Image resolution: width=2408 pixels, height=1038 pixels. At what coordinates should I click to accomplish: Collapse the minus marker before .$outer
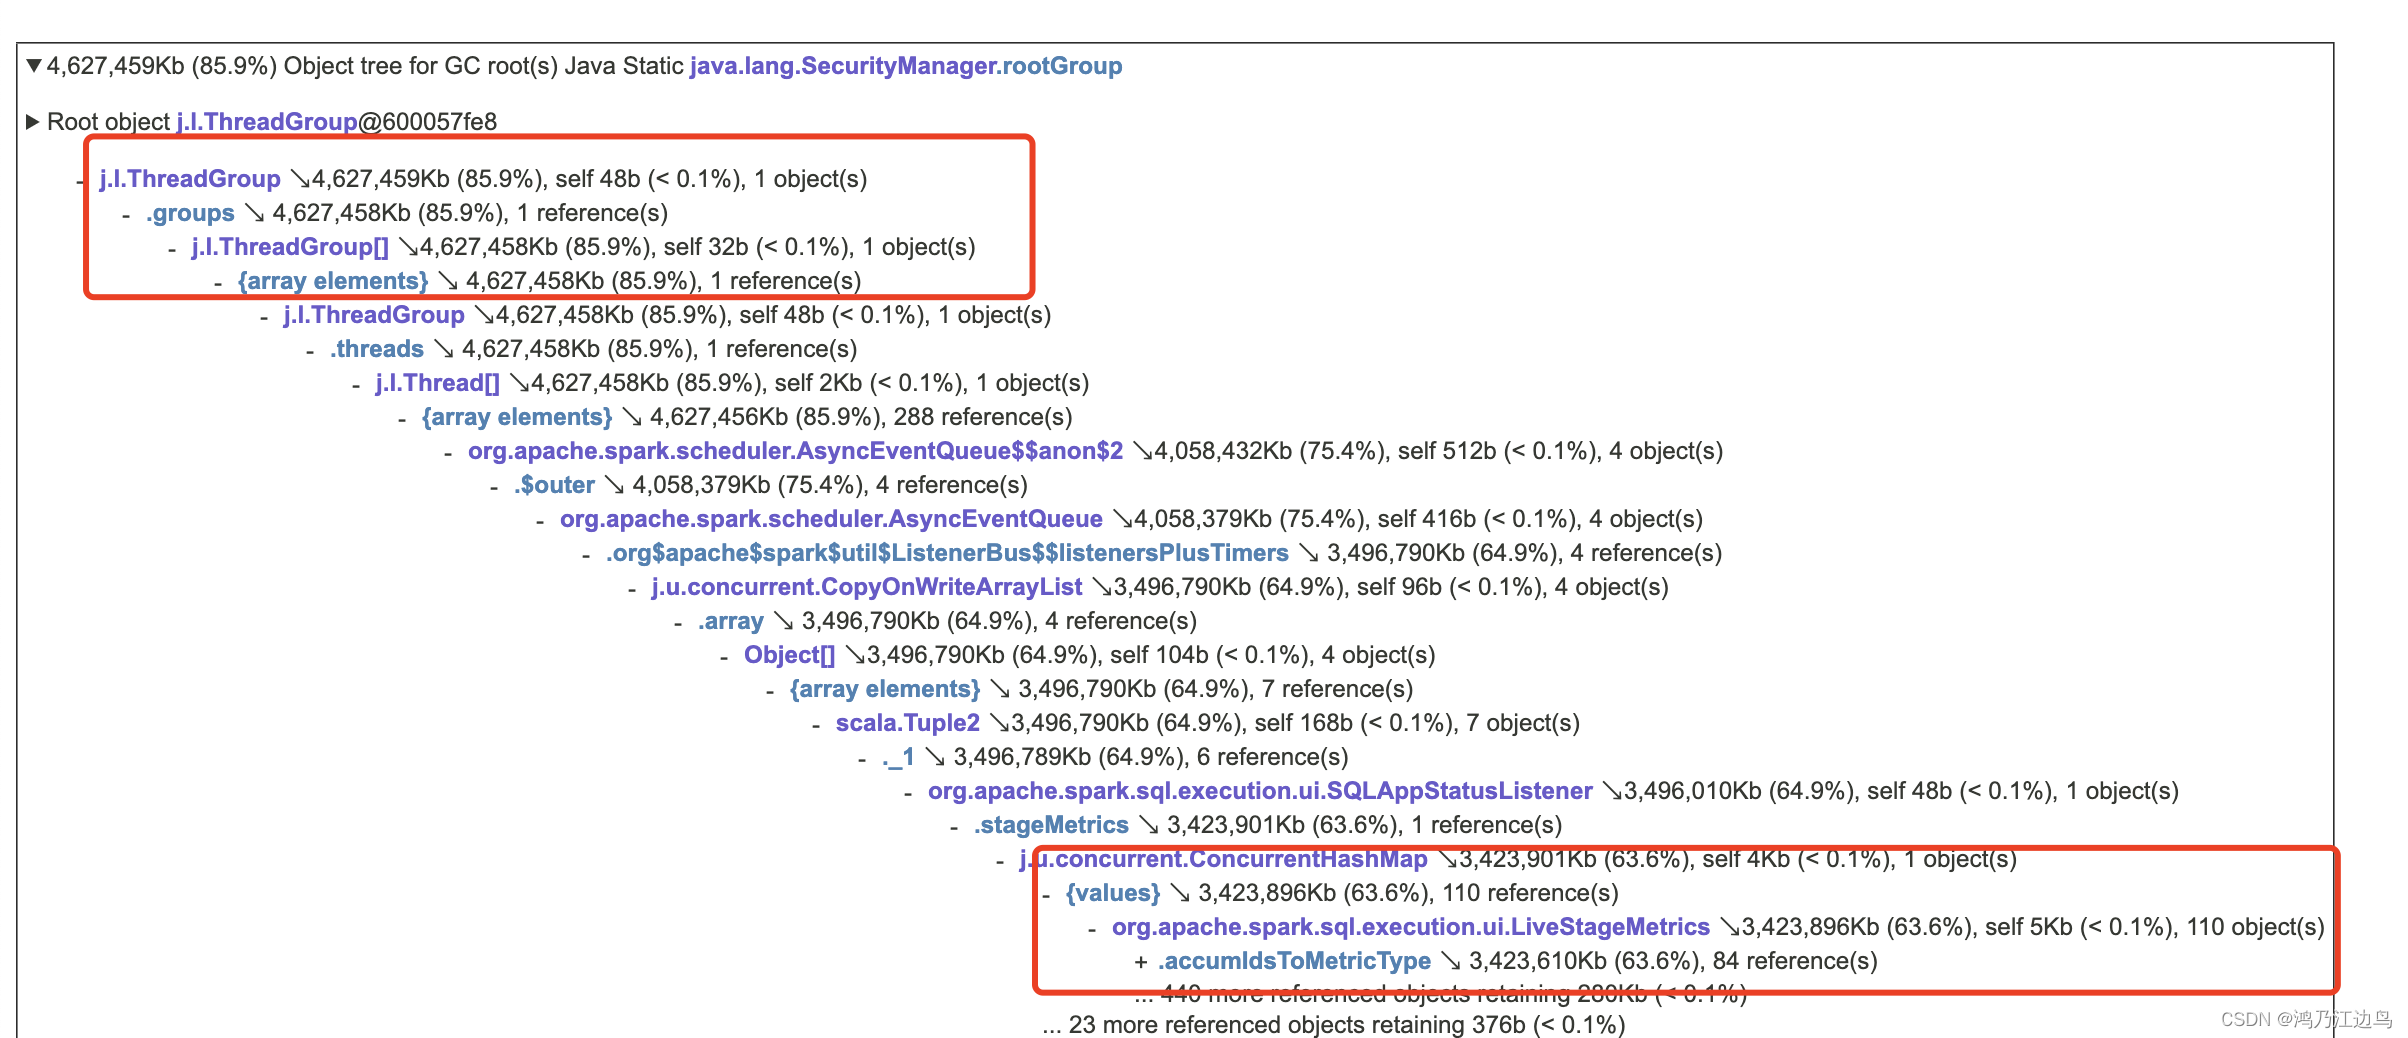494,487
